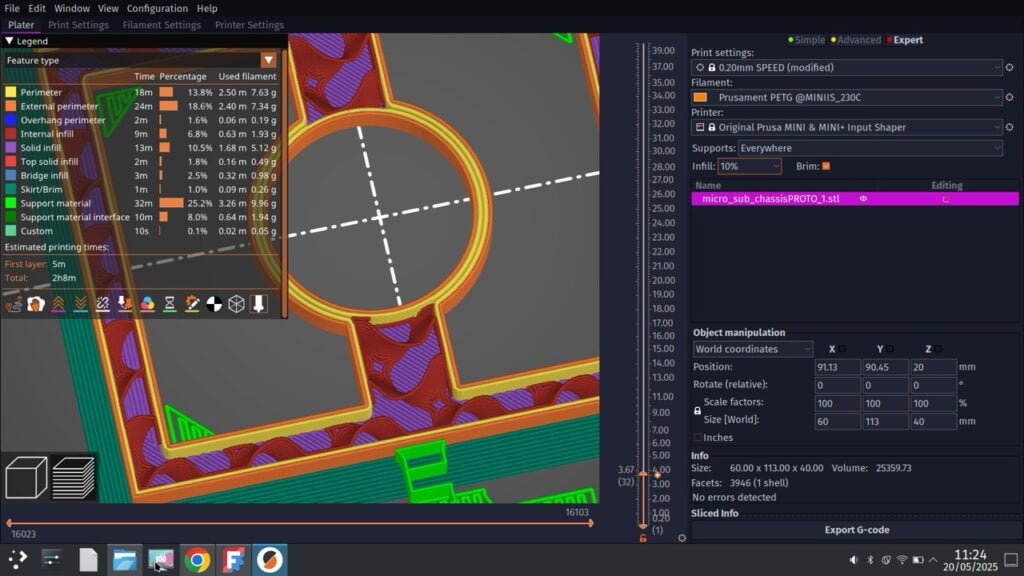Expand the Feature type dropdown in legend
This screenshot has width=1024, height=576.
tap(268, 60)
